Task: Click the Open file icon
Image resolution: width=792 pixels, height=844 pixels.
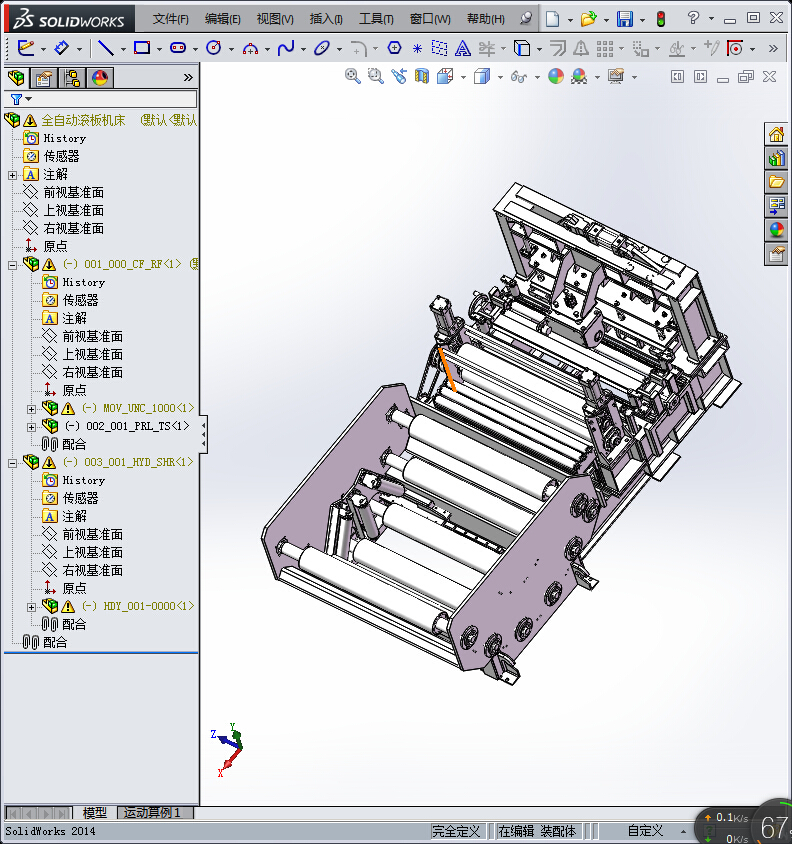Action: pyautogui.click(x=588, y=19)
